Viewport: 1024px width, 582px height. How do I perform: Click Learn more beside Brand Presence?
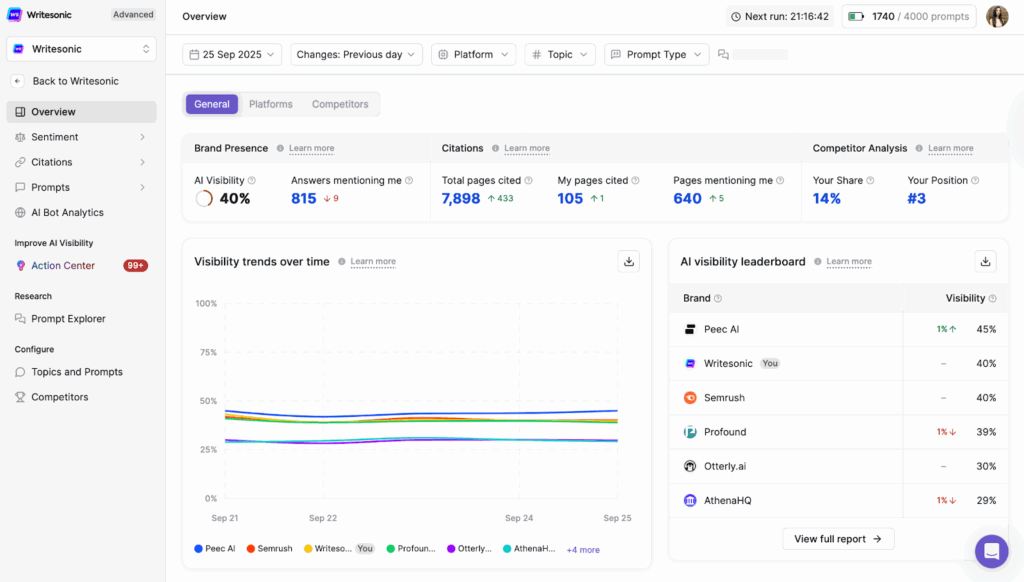point(311,148)
